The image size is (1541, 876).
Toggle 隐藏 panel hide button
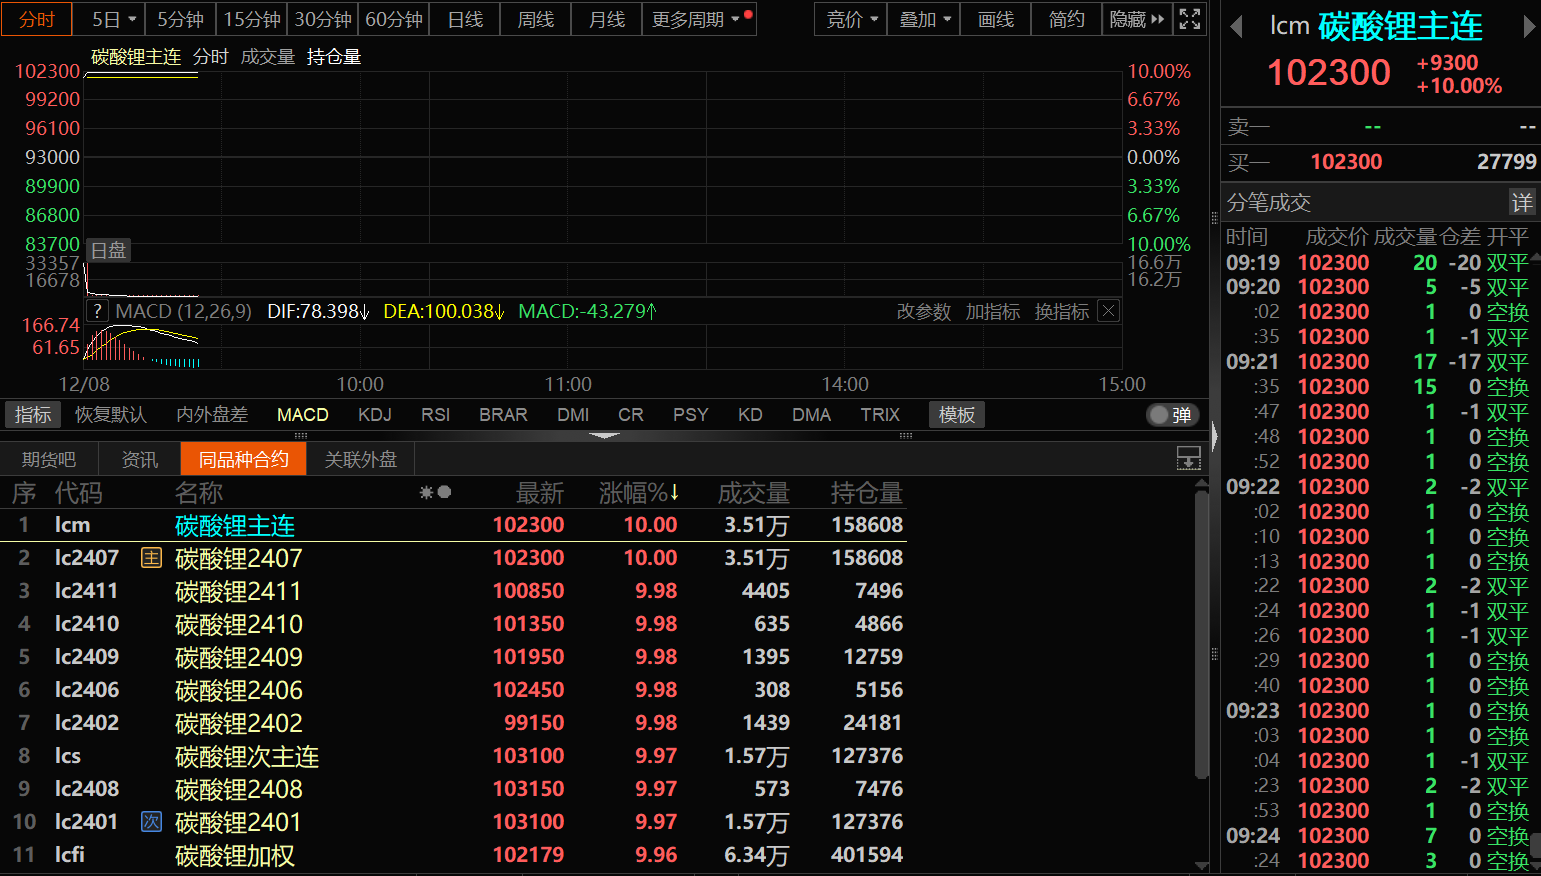tap(1137, 19)
